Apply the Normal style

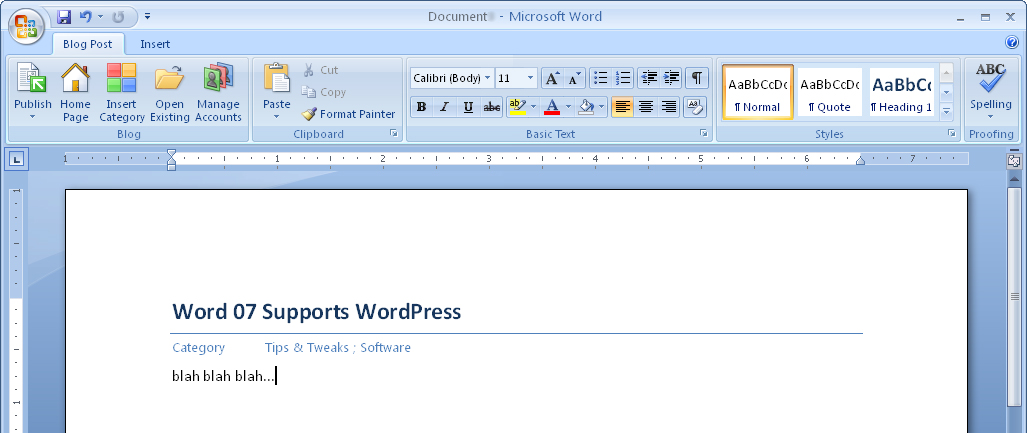point(758,92)
